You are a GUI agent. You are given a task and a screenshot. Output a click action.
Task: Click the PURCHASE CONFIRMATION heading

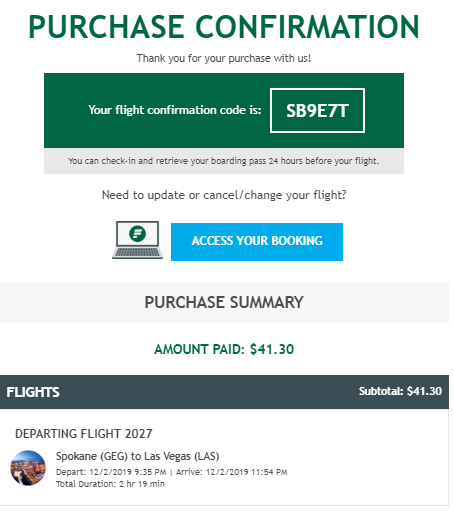[224, 27]
